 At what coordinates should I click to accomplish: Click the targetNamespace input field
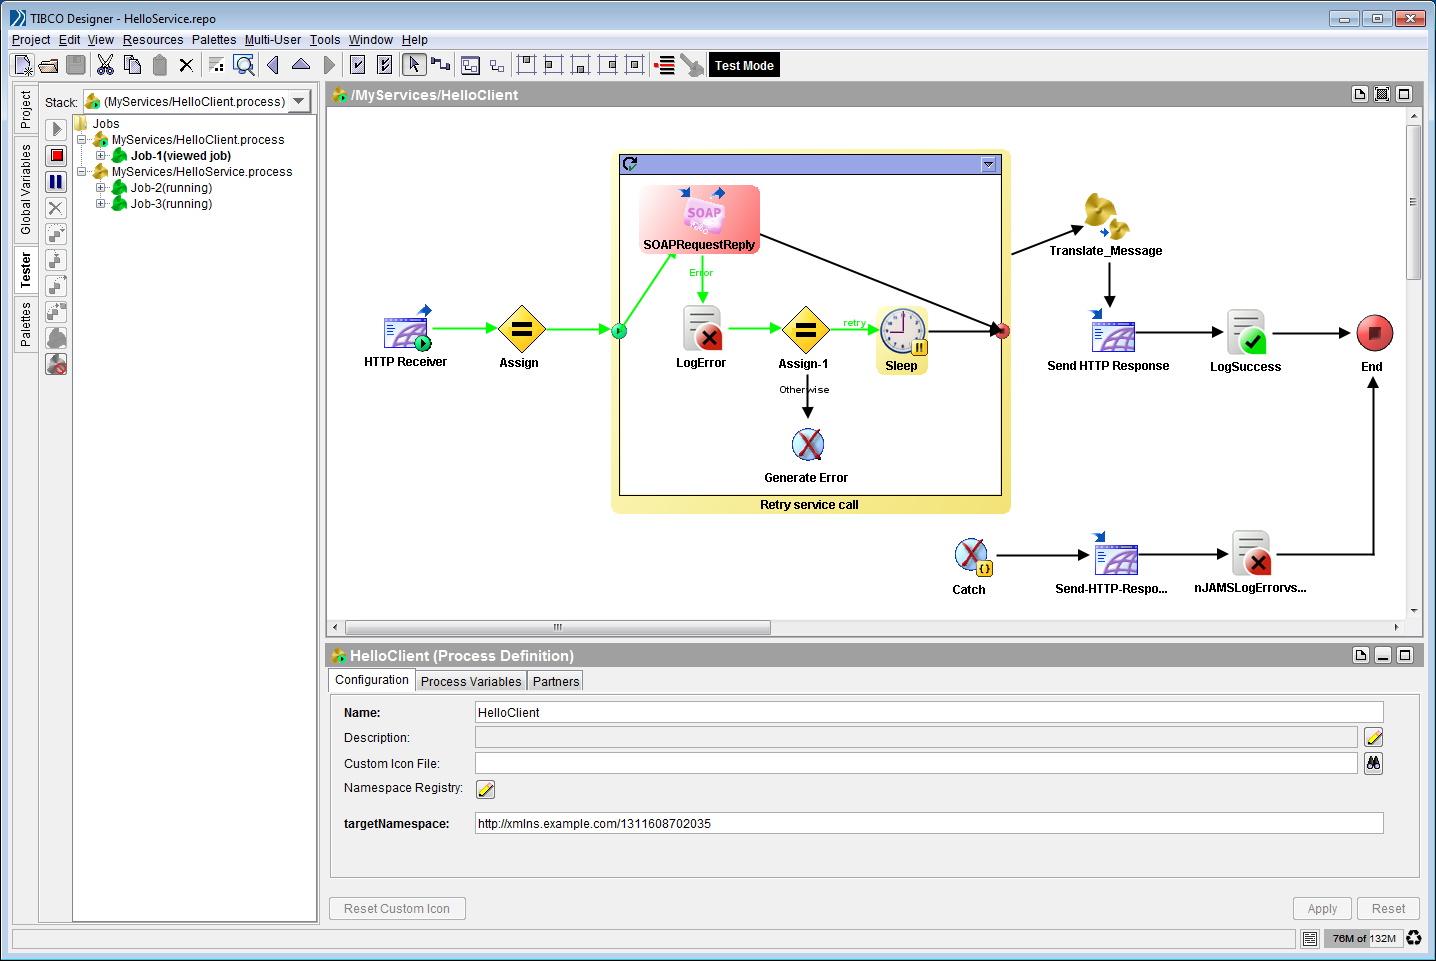(x=929, y=823)
